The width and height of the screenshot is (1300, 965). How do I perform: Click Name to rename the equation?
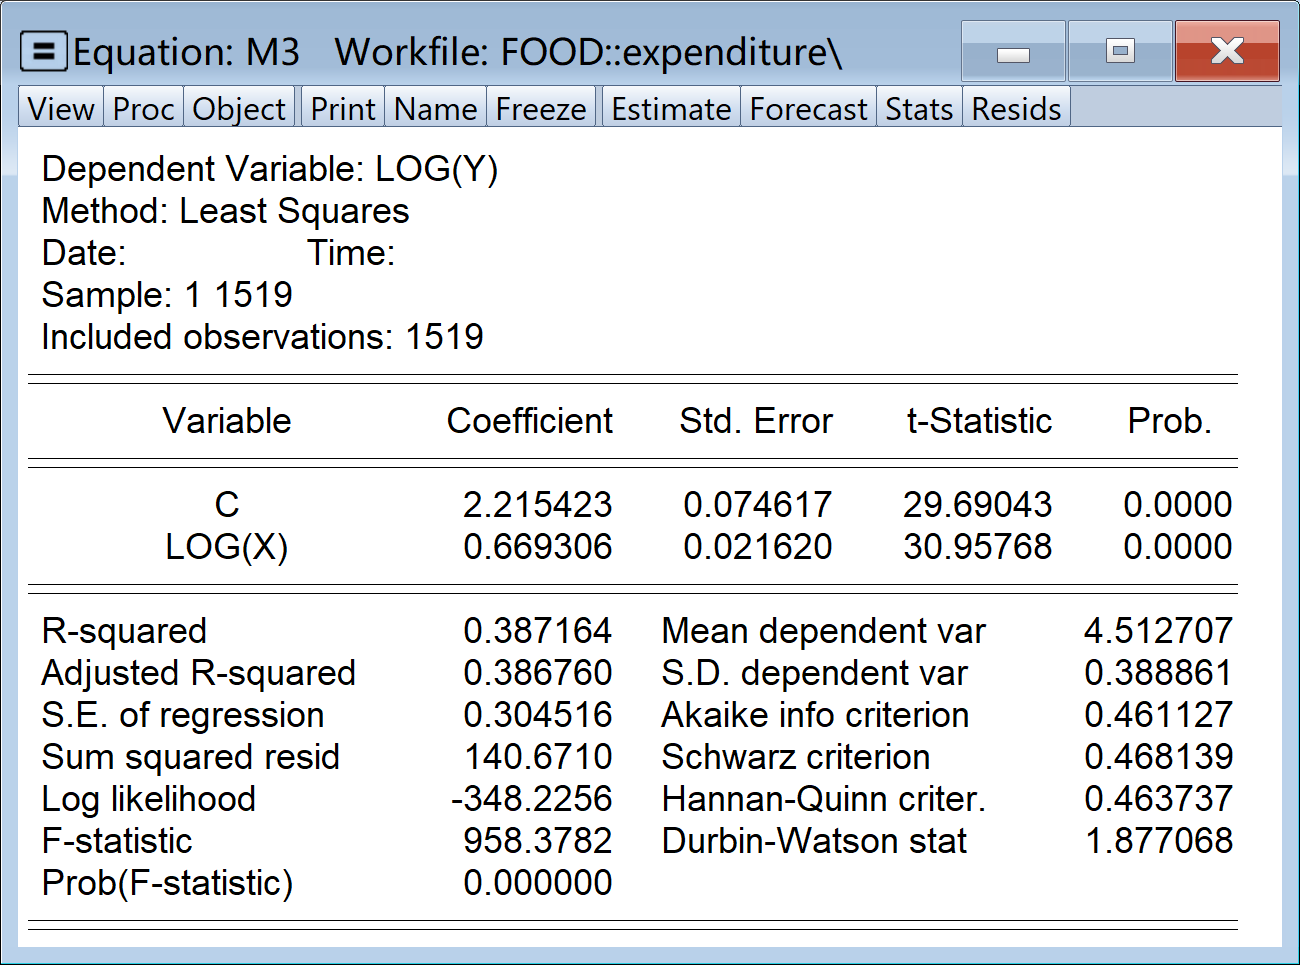435,108
